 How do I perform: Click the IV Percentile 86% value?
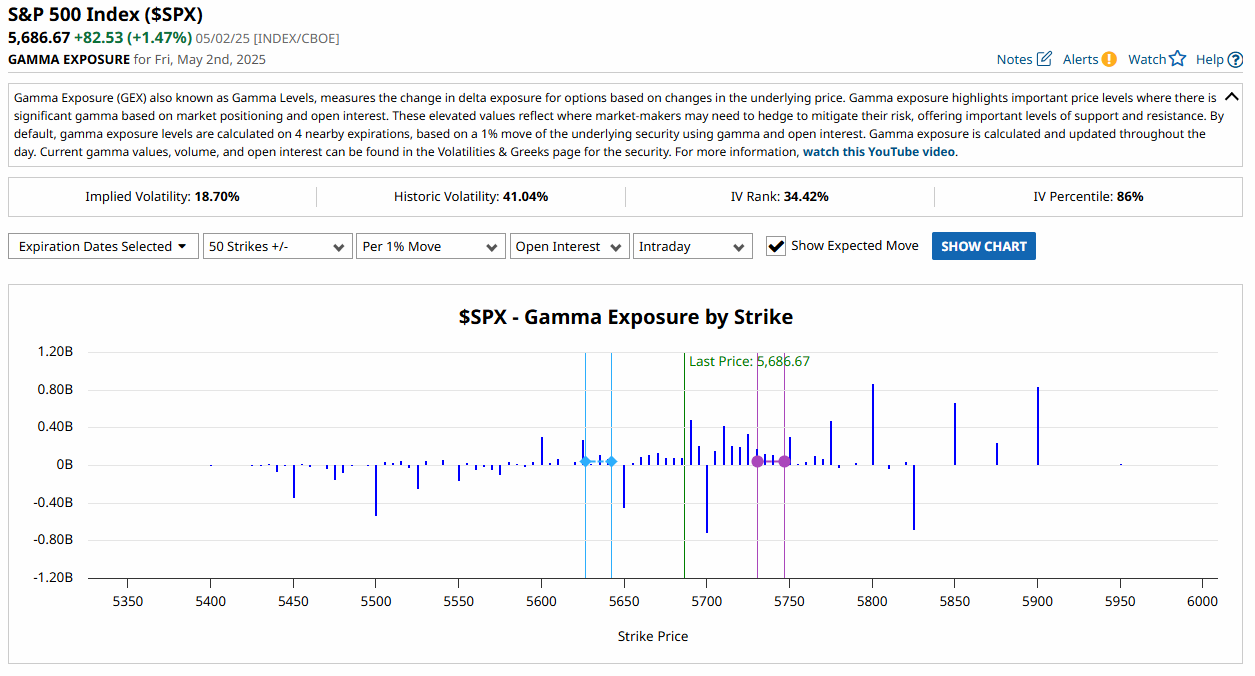coord(1130,197)
